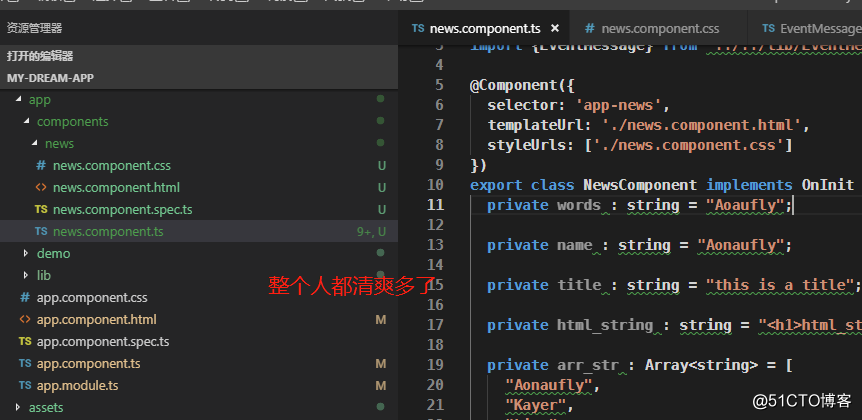Click OnInit interface name
Image resolution: width=862 pixels, height=420 pixels.
click(x=827, y=185)
